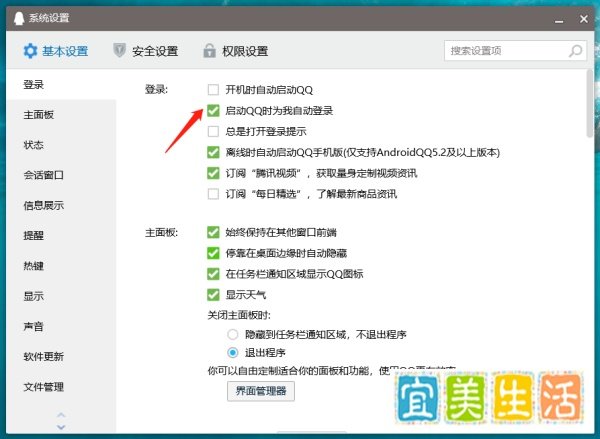Click the 主面板: section heading
Viewport: 600px width, 439px height.
[161, 232]
